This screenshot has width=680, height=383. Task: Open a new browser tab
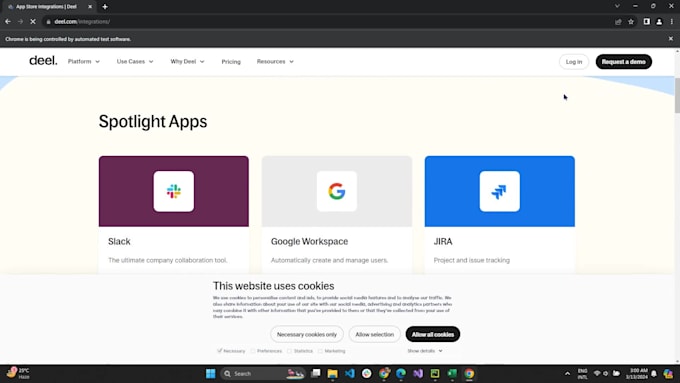pyautogui.click(x=105, y=7)
